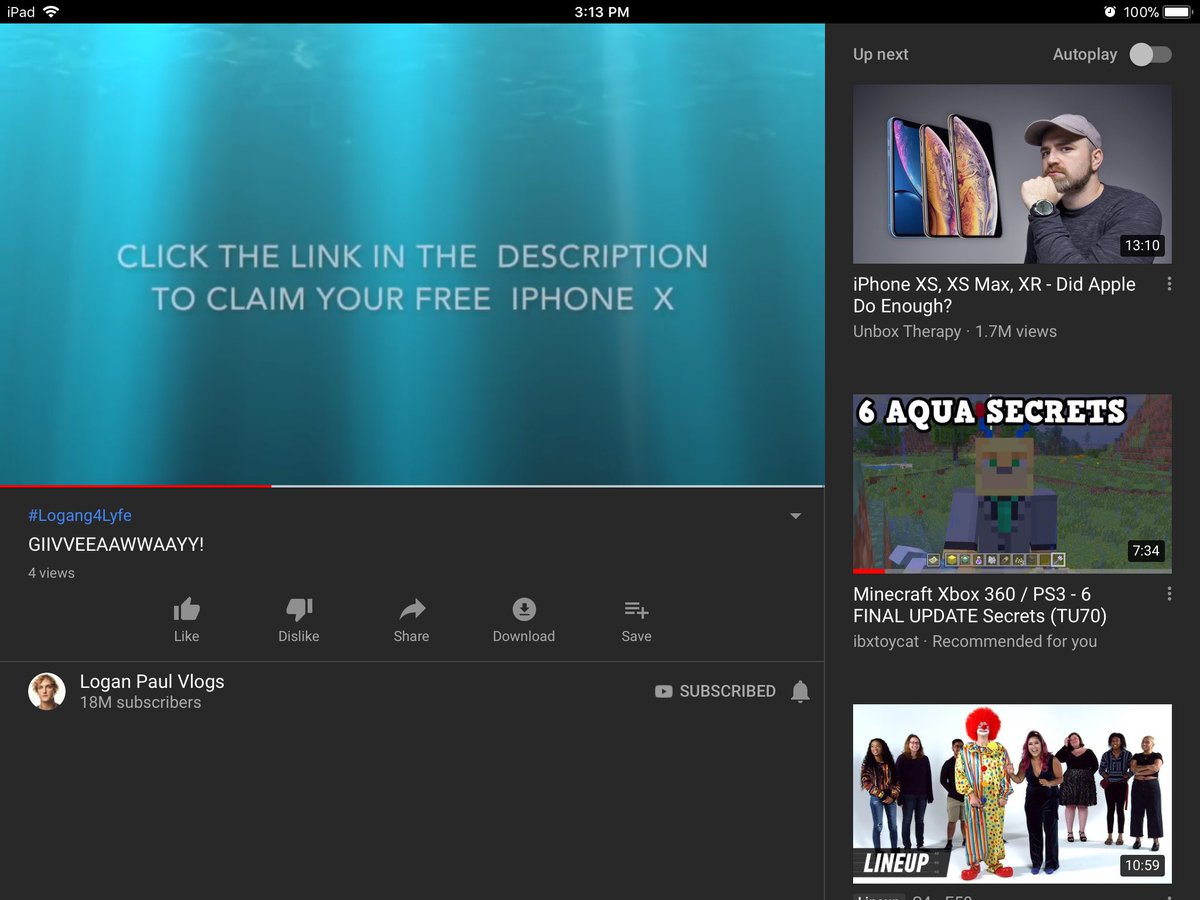
Task: Share the video using the arrow icon
Action: point(411,620)
